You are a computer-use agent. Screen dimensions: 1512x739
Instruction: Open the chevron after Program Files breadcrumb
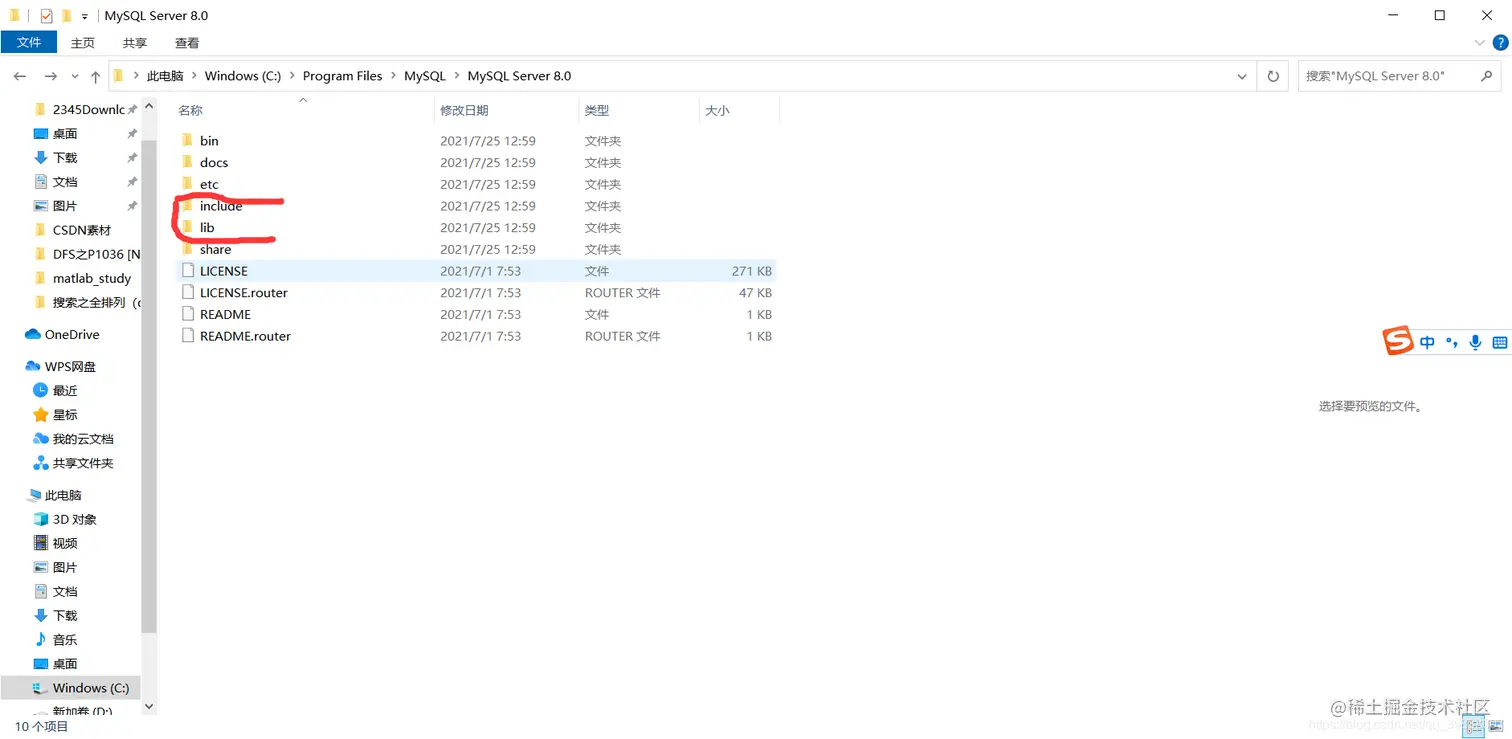coord(393,76)
